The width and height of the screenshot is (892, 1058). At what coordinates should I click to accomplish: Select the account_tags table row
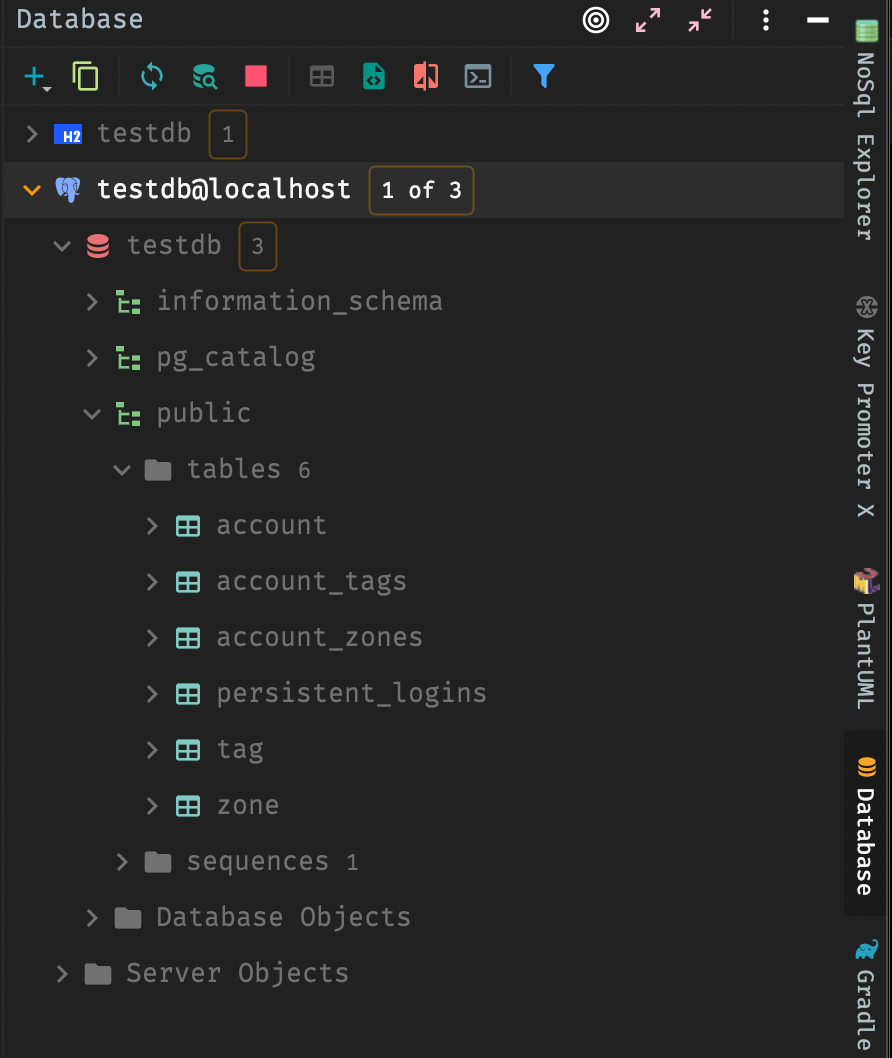[424, 582]
